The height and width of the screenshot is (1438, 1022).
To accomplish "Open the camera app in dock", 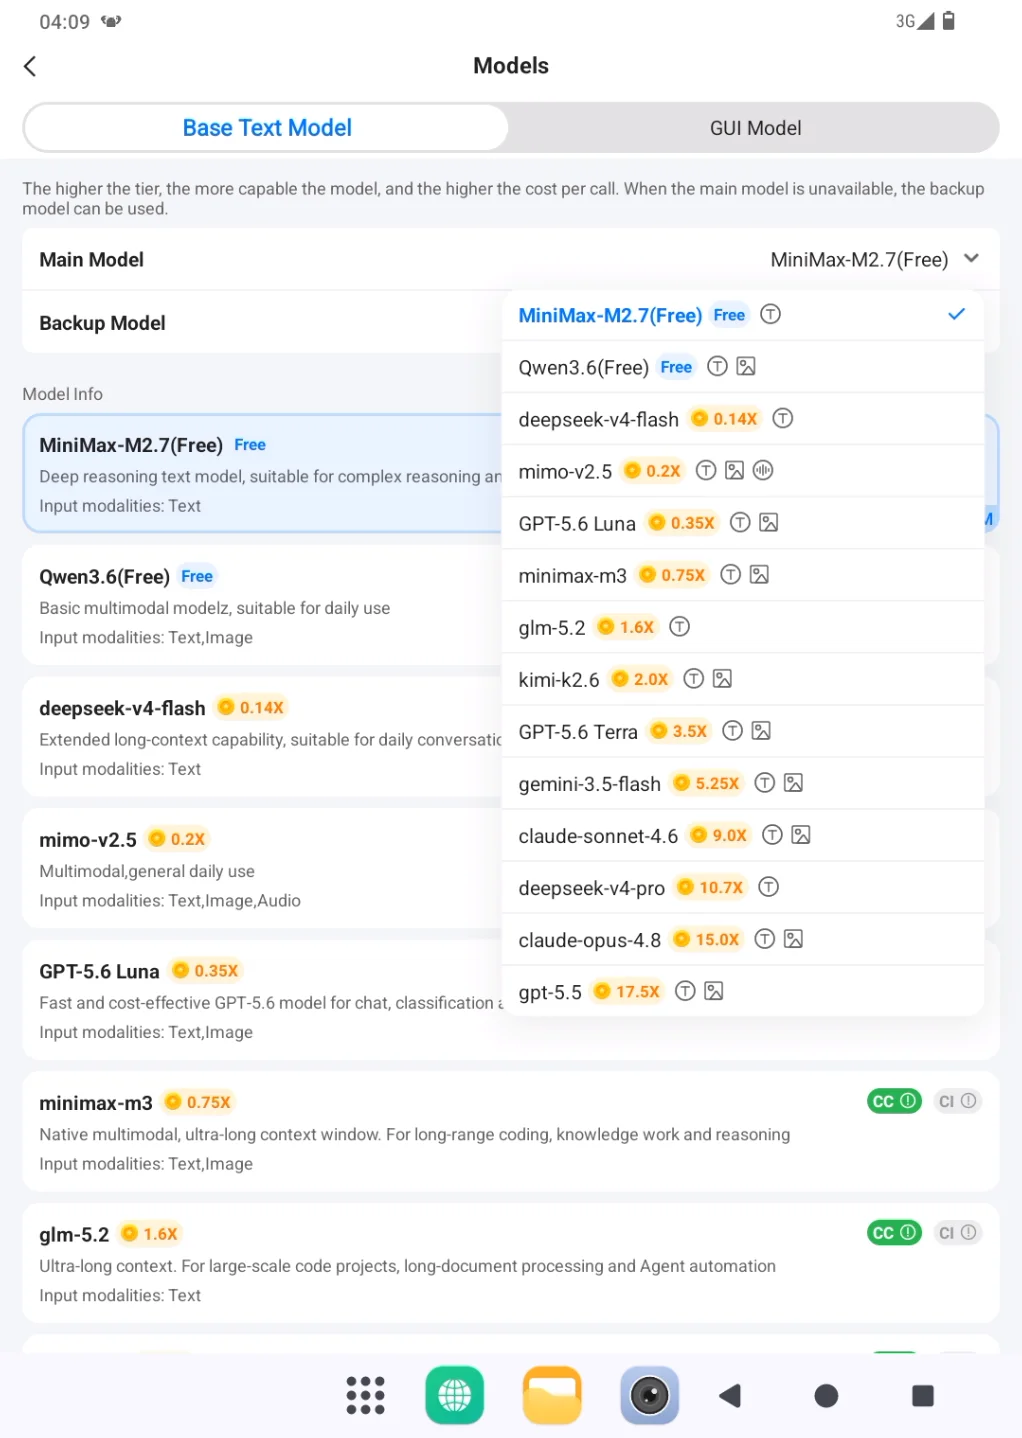I will pyautogui.click(x=650, y=1395).
